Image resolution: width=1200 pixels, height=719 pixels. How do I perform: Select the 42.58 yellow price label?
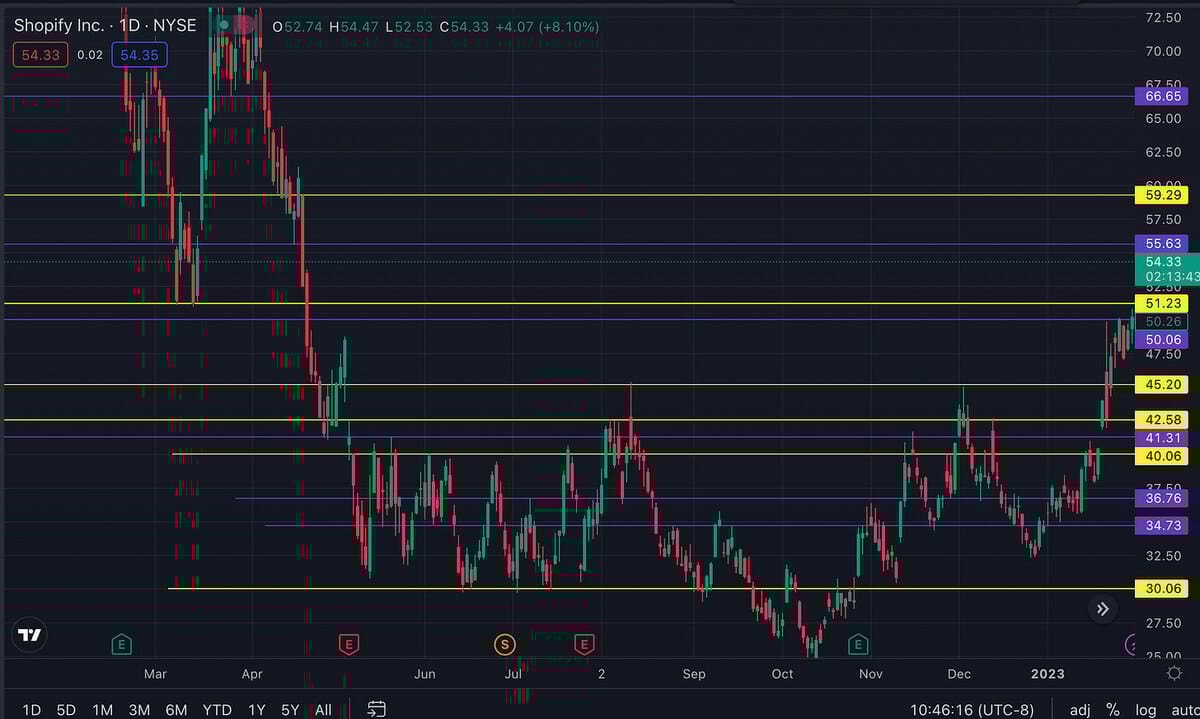coord(1163,419)
